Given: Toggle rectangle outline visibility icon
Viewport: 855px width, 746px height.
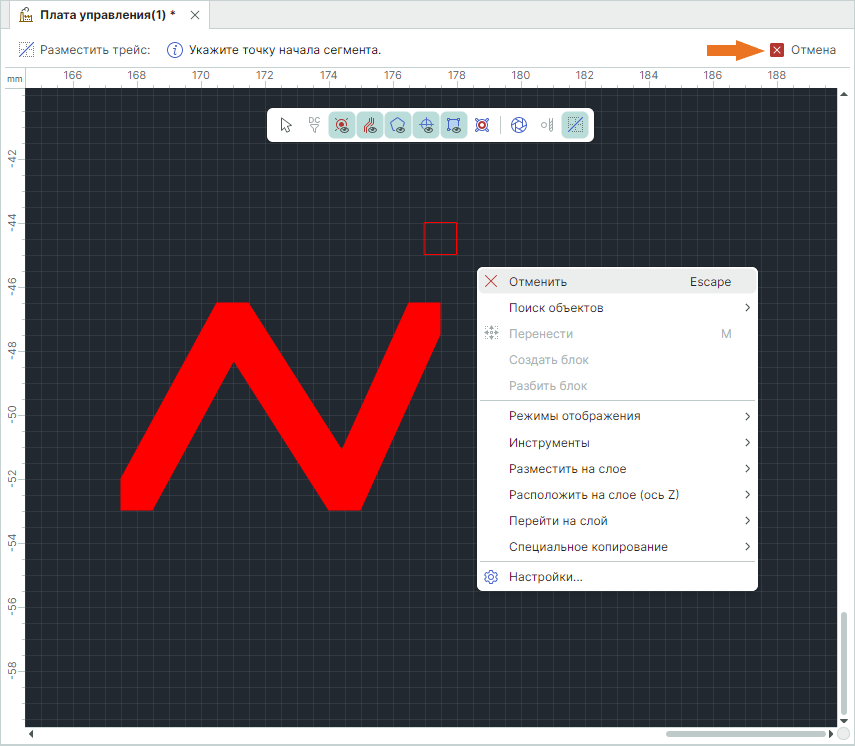Looking at the screenshot, I should pyautogui.click(x=454, y=125).
